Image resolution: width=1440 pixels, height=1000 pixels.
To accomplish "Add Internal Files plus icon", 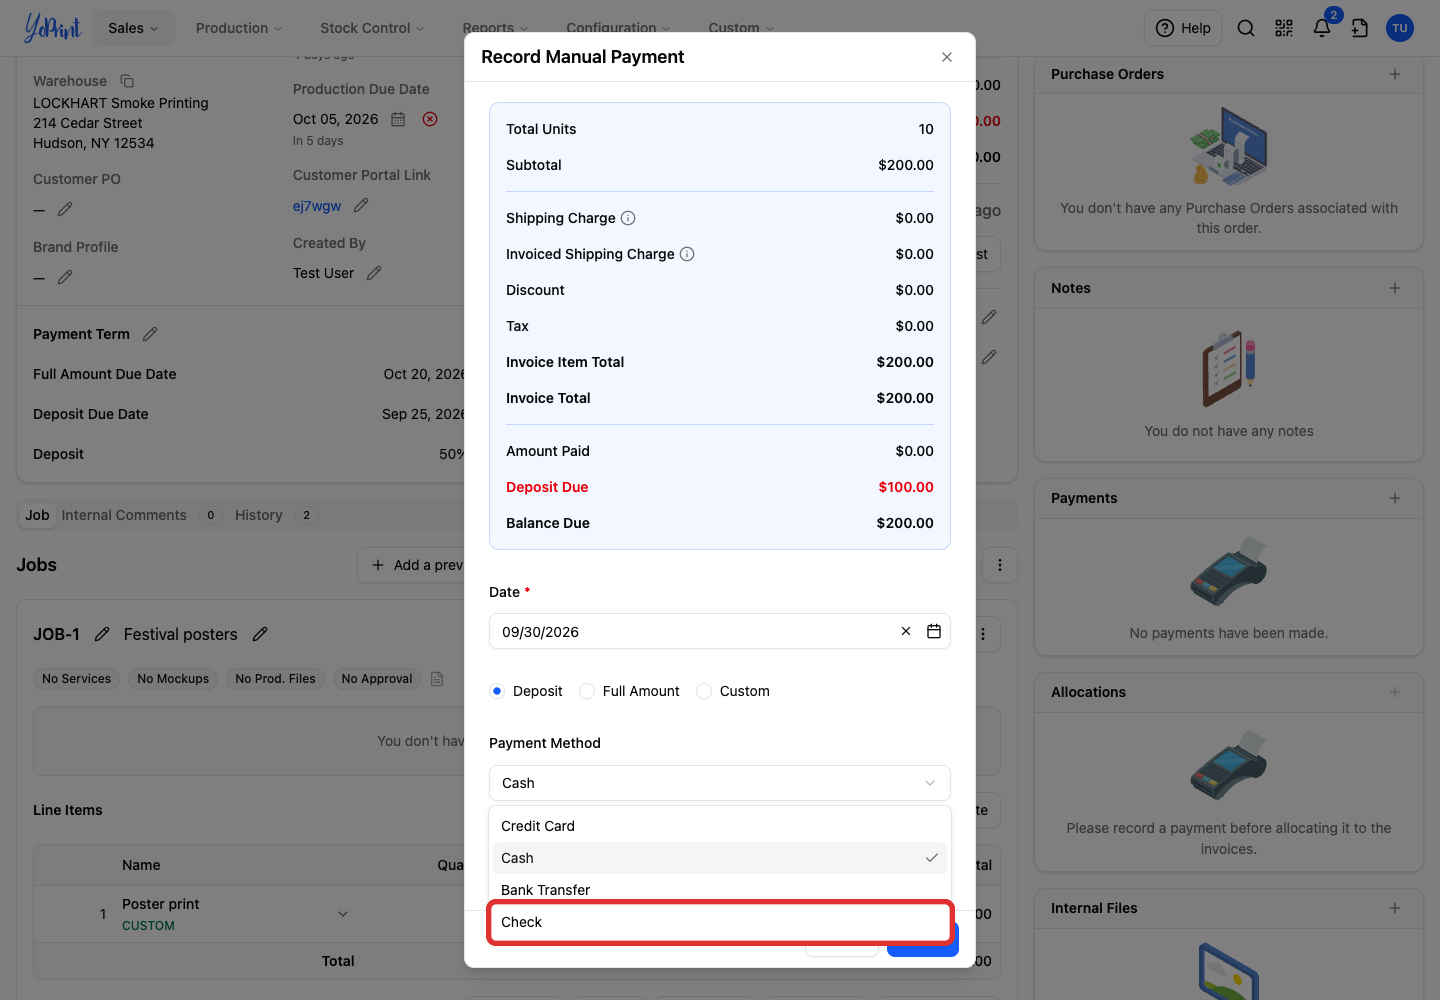I will pyautogui.click(x=1395, y=908).
